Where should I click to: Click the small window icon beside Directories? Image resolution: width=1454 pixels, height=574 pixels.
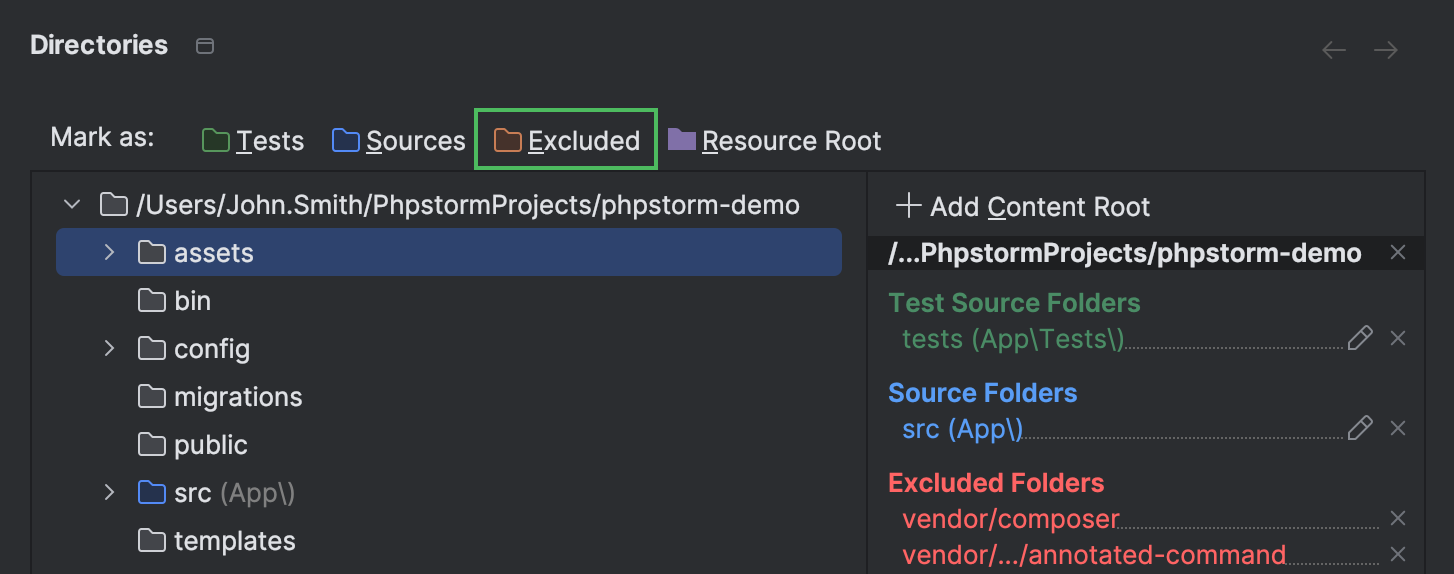pyautogui.click(x=205, y=46)
